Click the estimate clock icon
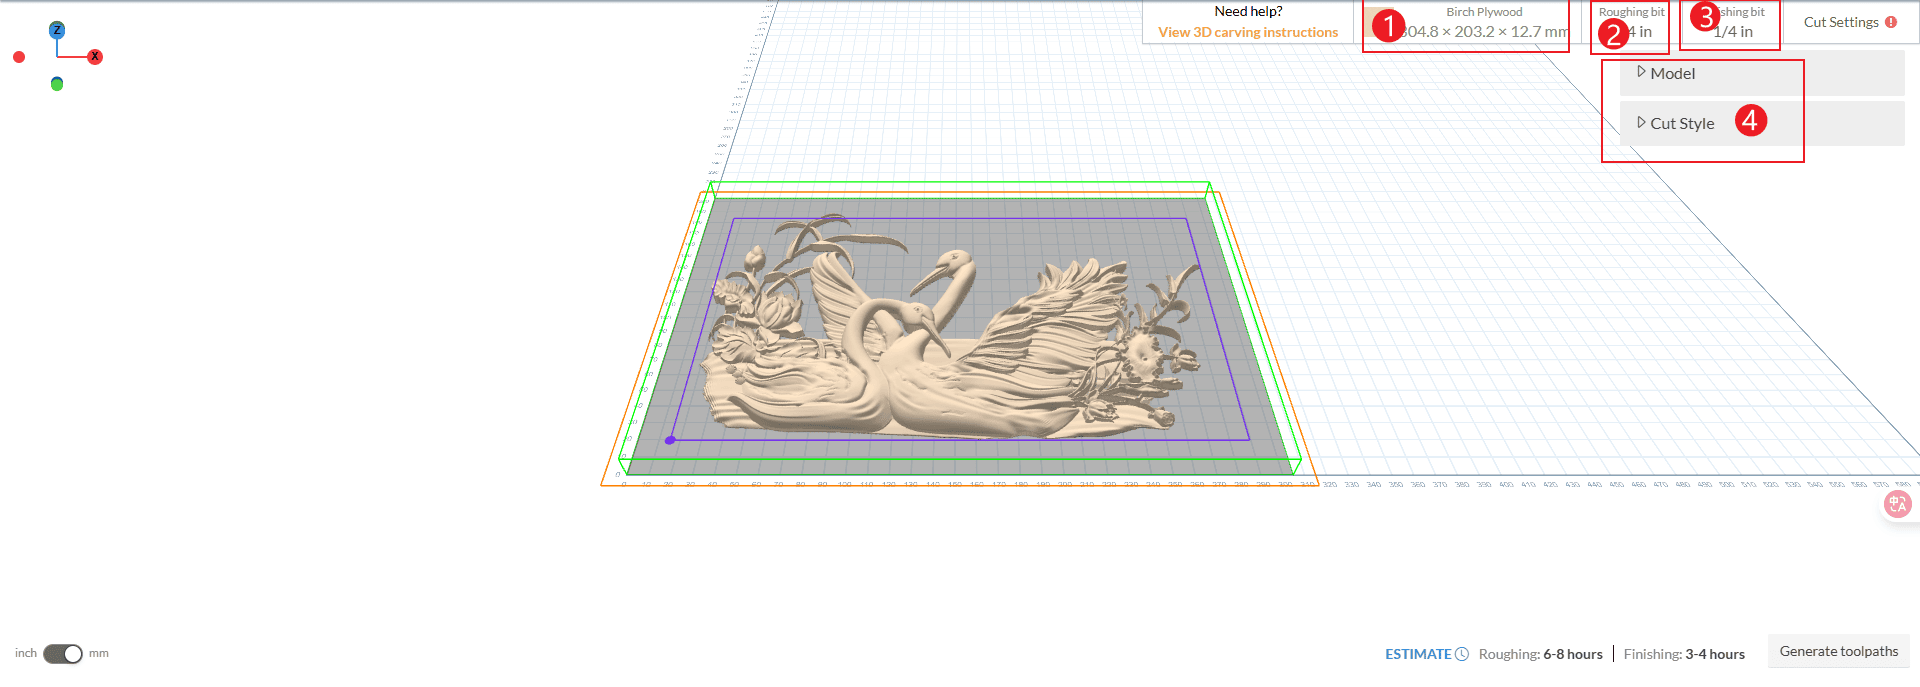 click(1462, 654)
